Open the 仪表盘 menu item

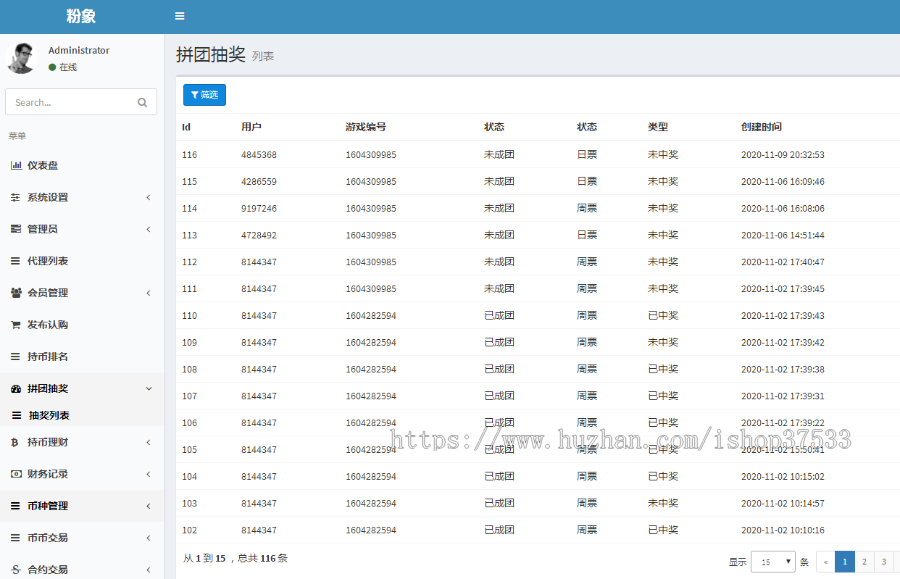pos(82,165)
